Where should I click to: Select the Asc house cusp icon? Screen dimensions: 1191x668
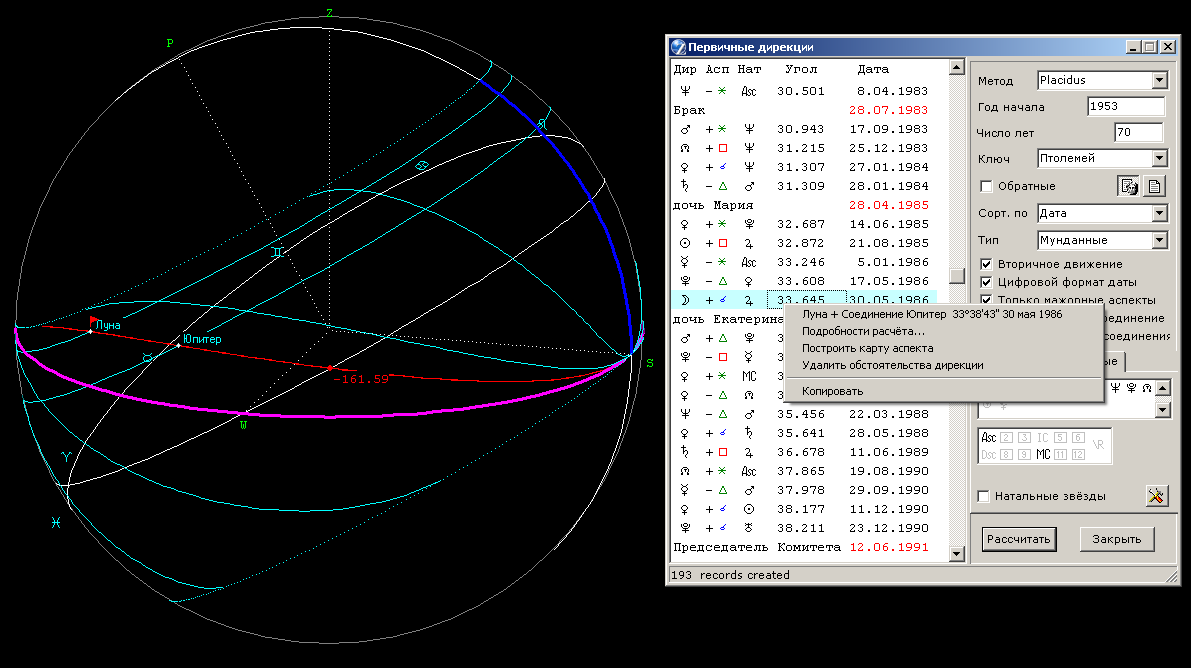coord(989,437)
